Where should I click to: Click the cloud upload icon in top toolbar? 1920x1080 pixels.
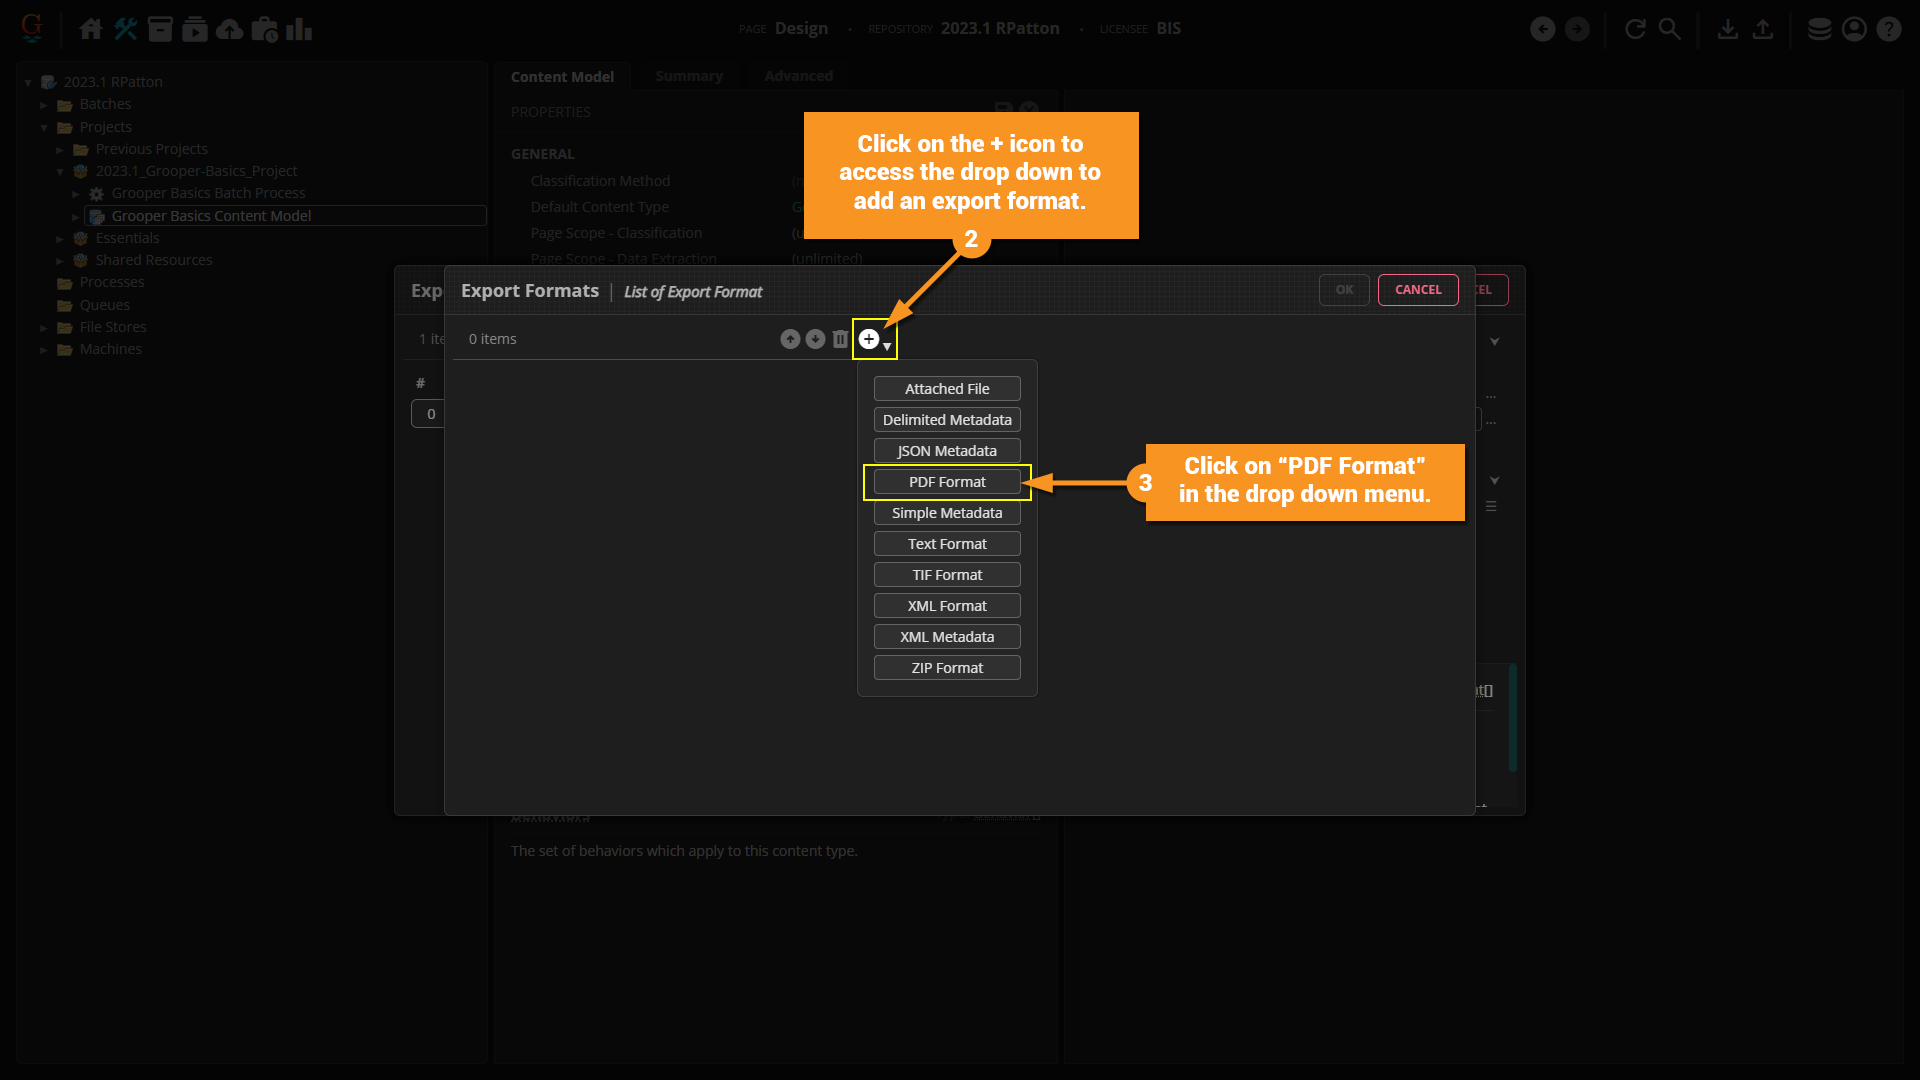pos(229,29)
